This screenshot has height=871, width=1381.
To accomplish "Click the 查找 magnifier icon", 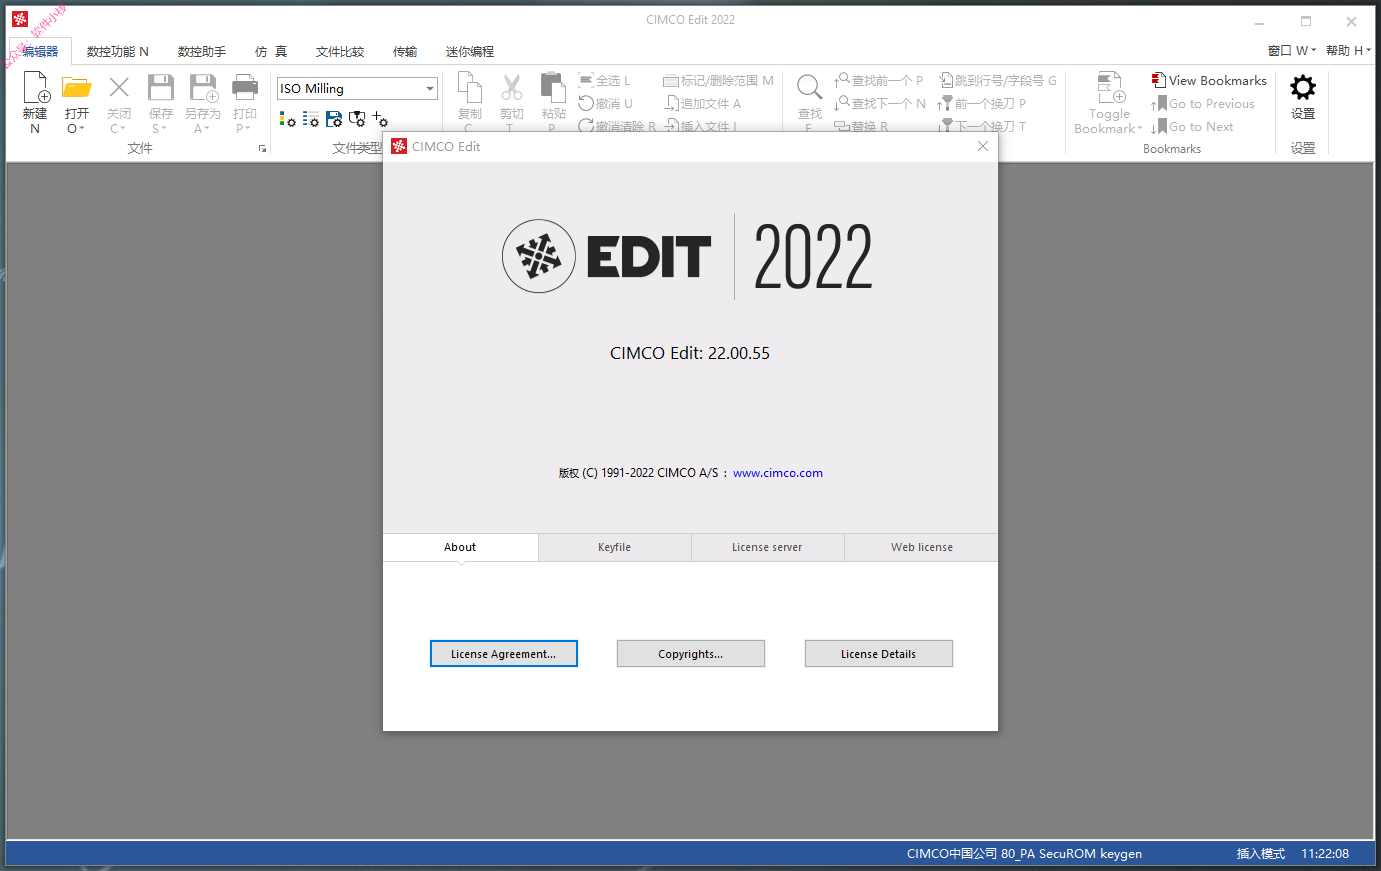I will click(810, 88).
